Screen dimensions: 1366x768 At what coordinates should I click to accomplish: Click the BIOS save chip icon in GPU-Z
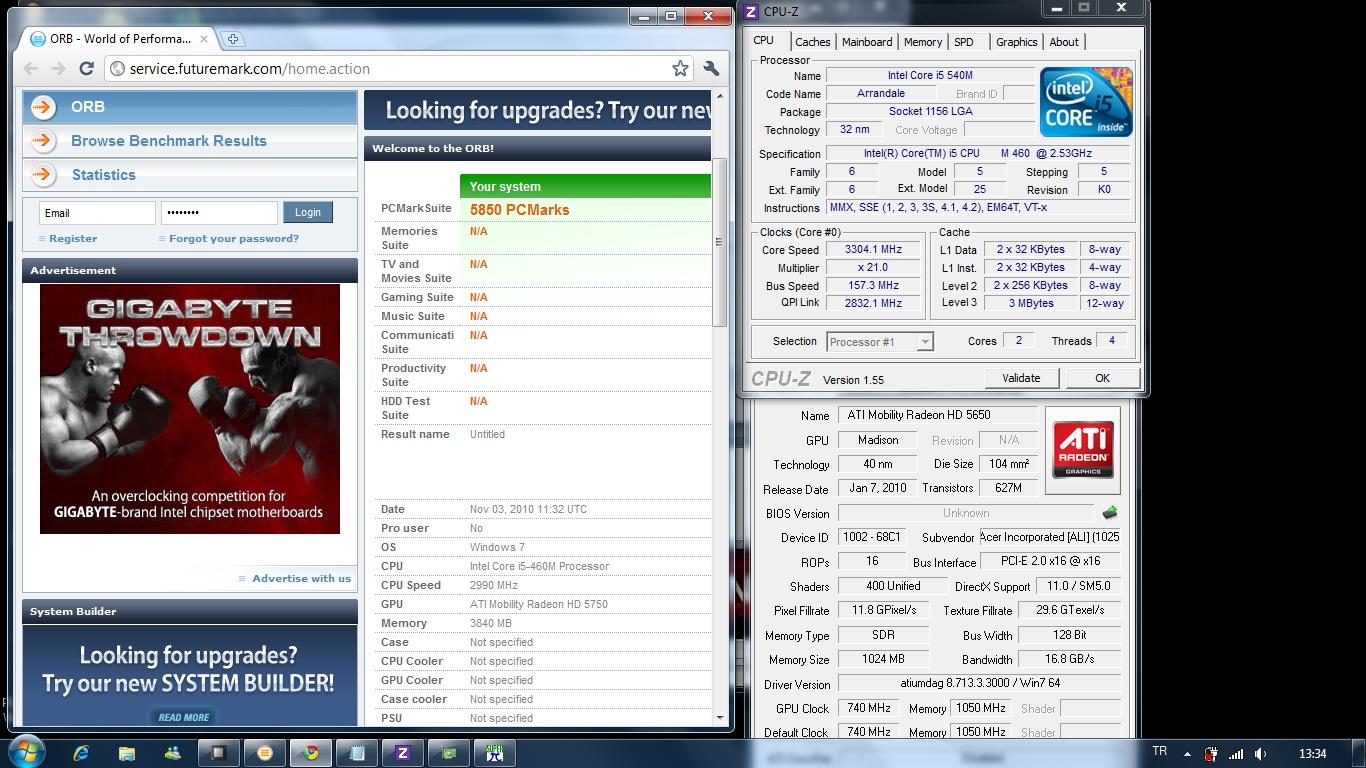[1110, 513]
